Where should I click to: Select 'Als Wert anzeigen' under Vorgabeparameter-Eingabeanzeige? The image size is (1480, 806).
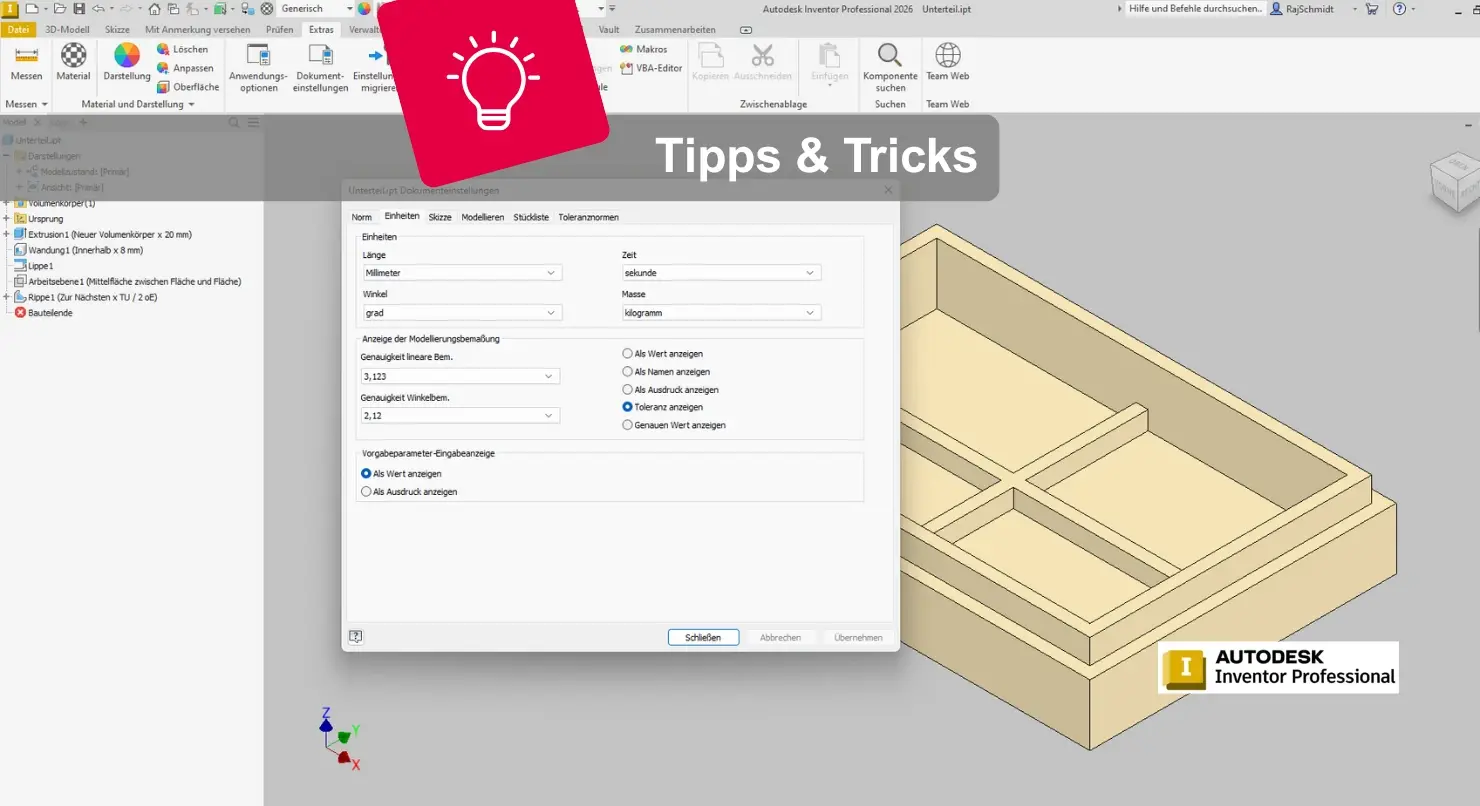click(x=366, y=474)
